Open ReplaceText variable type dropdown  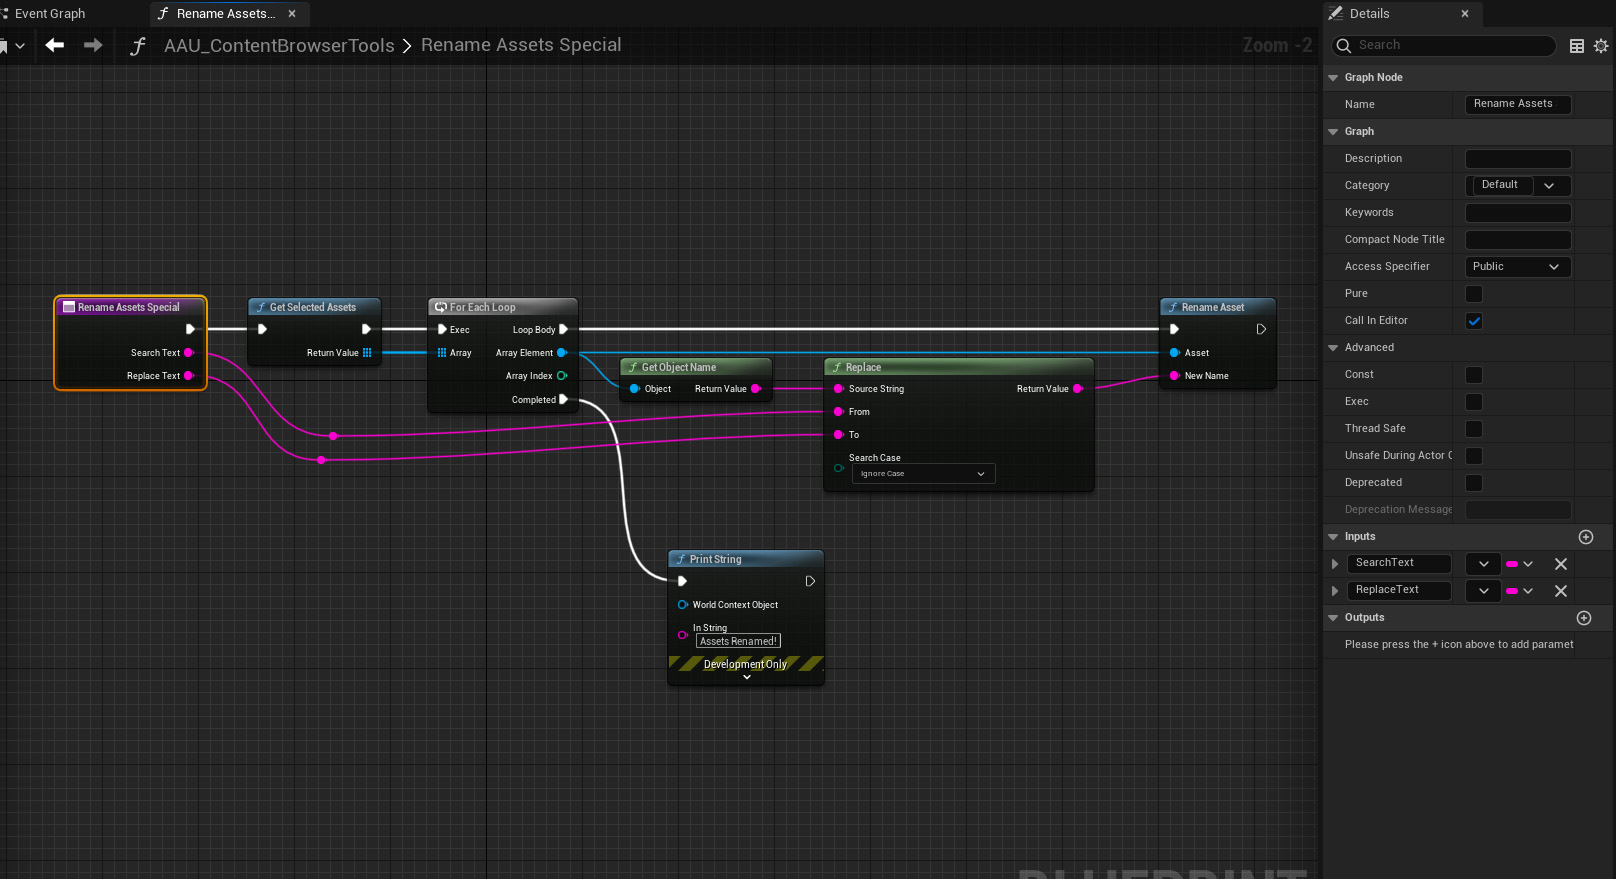pyautogui.click(x=1483, y=591)
